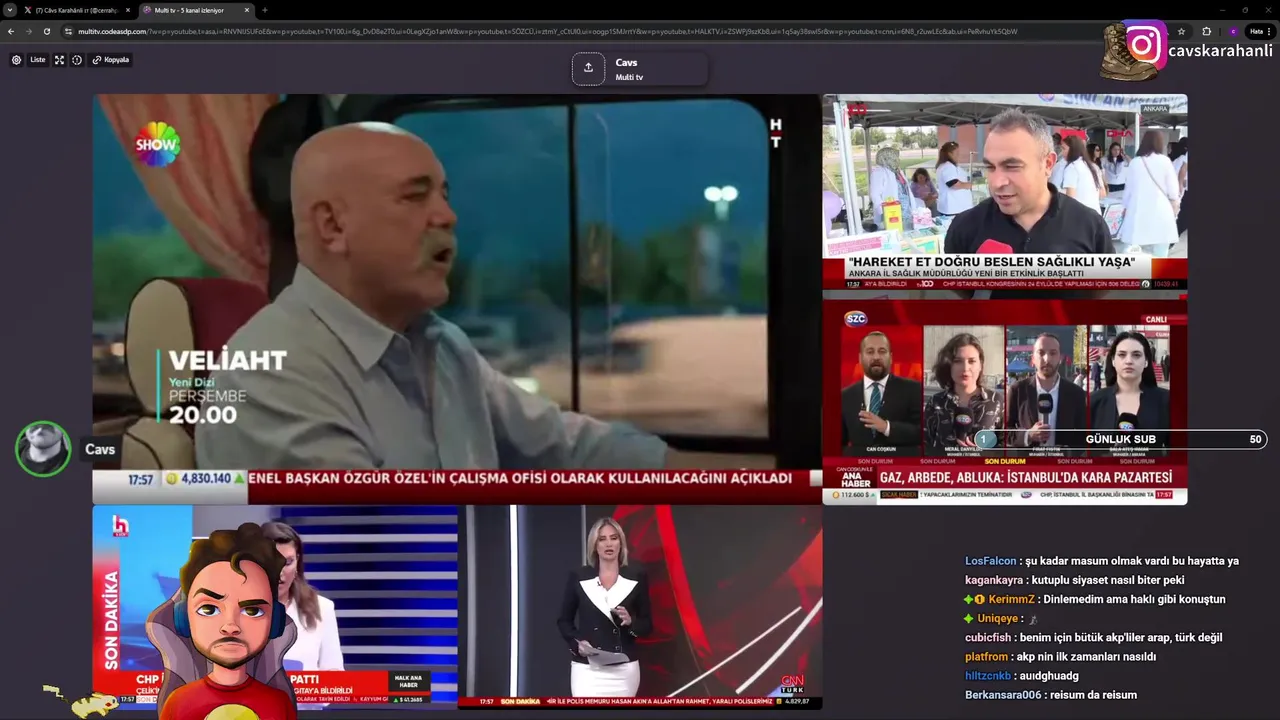Select the Multi tv - 5 kanal izleniyor tab

pos(195,10)
